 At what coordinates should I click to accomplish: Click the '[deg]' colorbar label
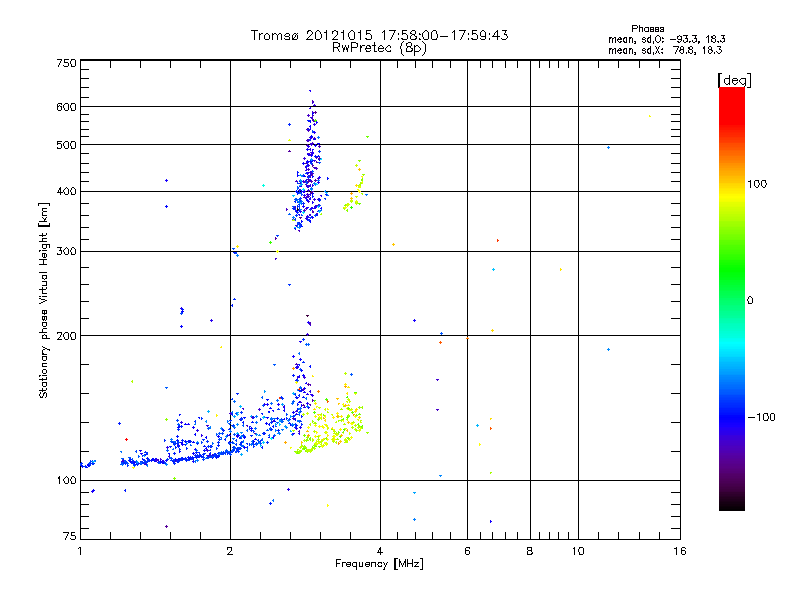[734, 80]
